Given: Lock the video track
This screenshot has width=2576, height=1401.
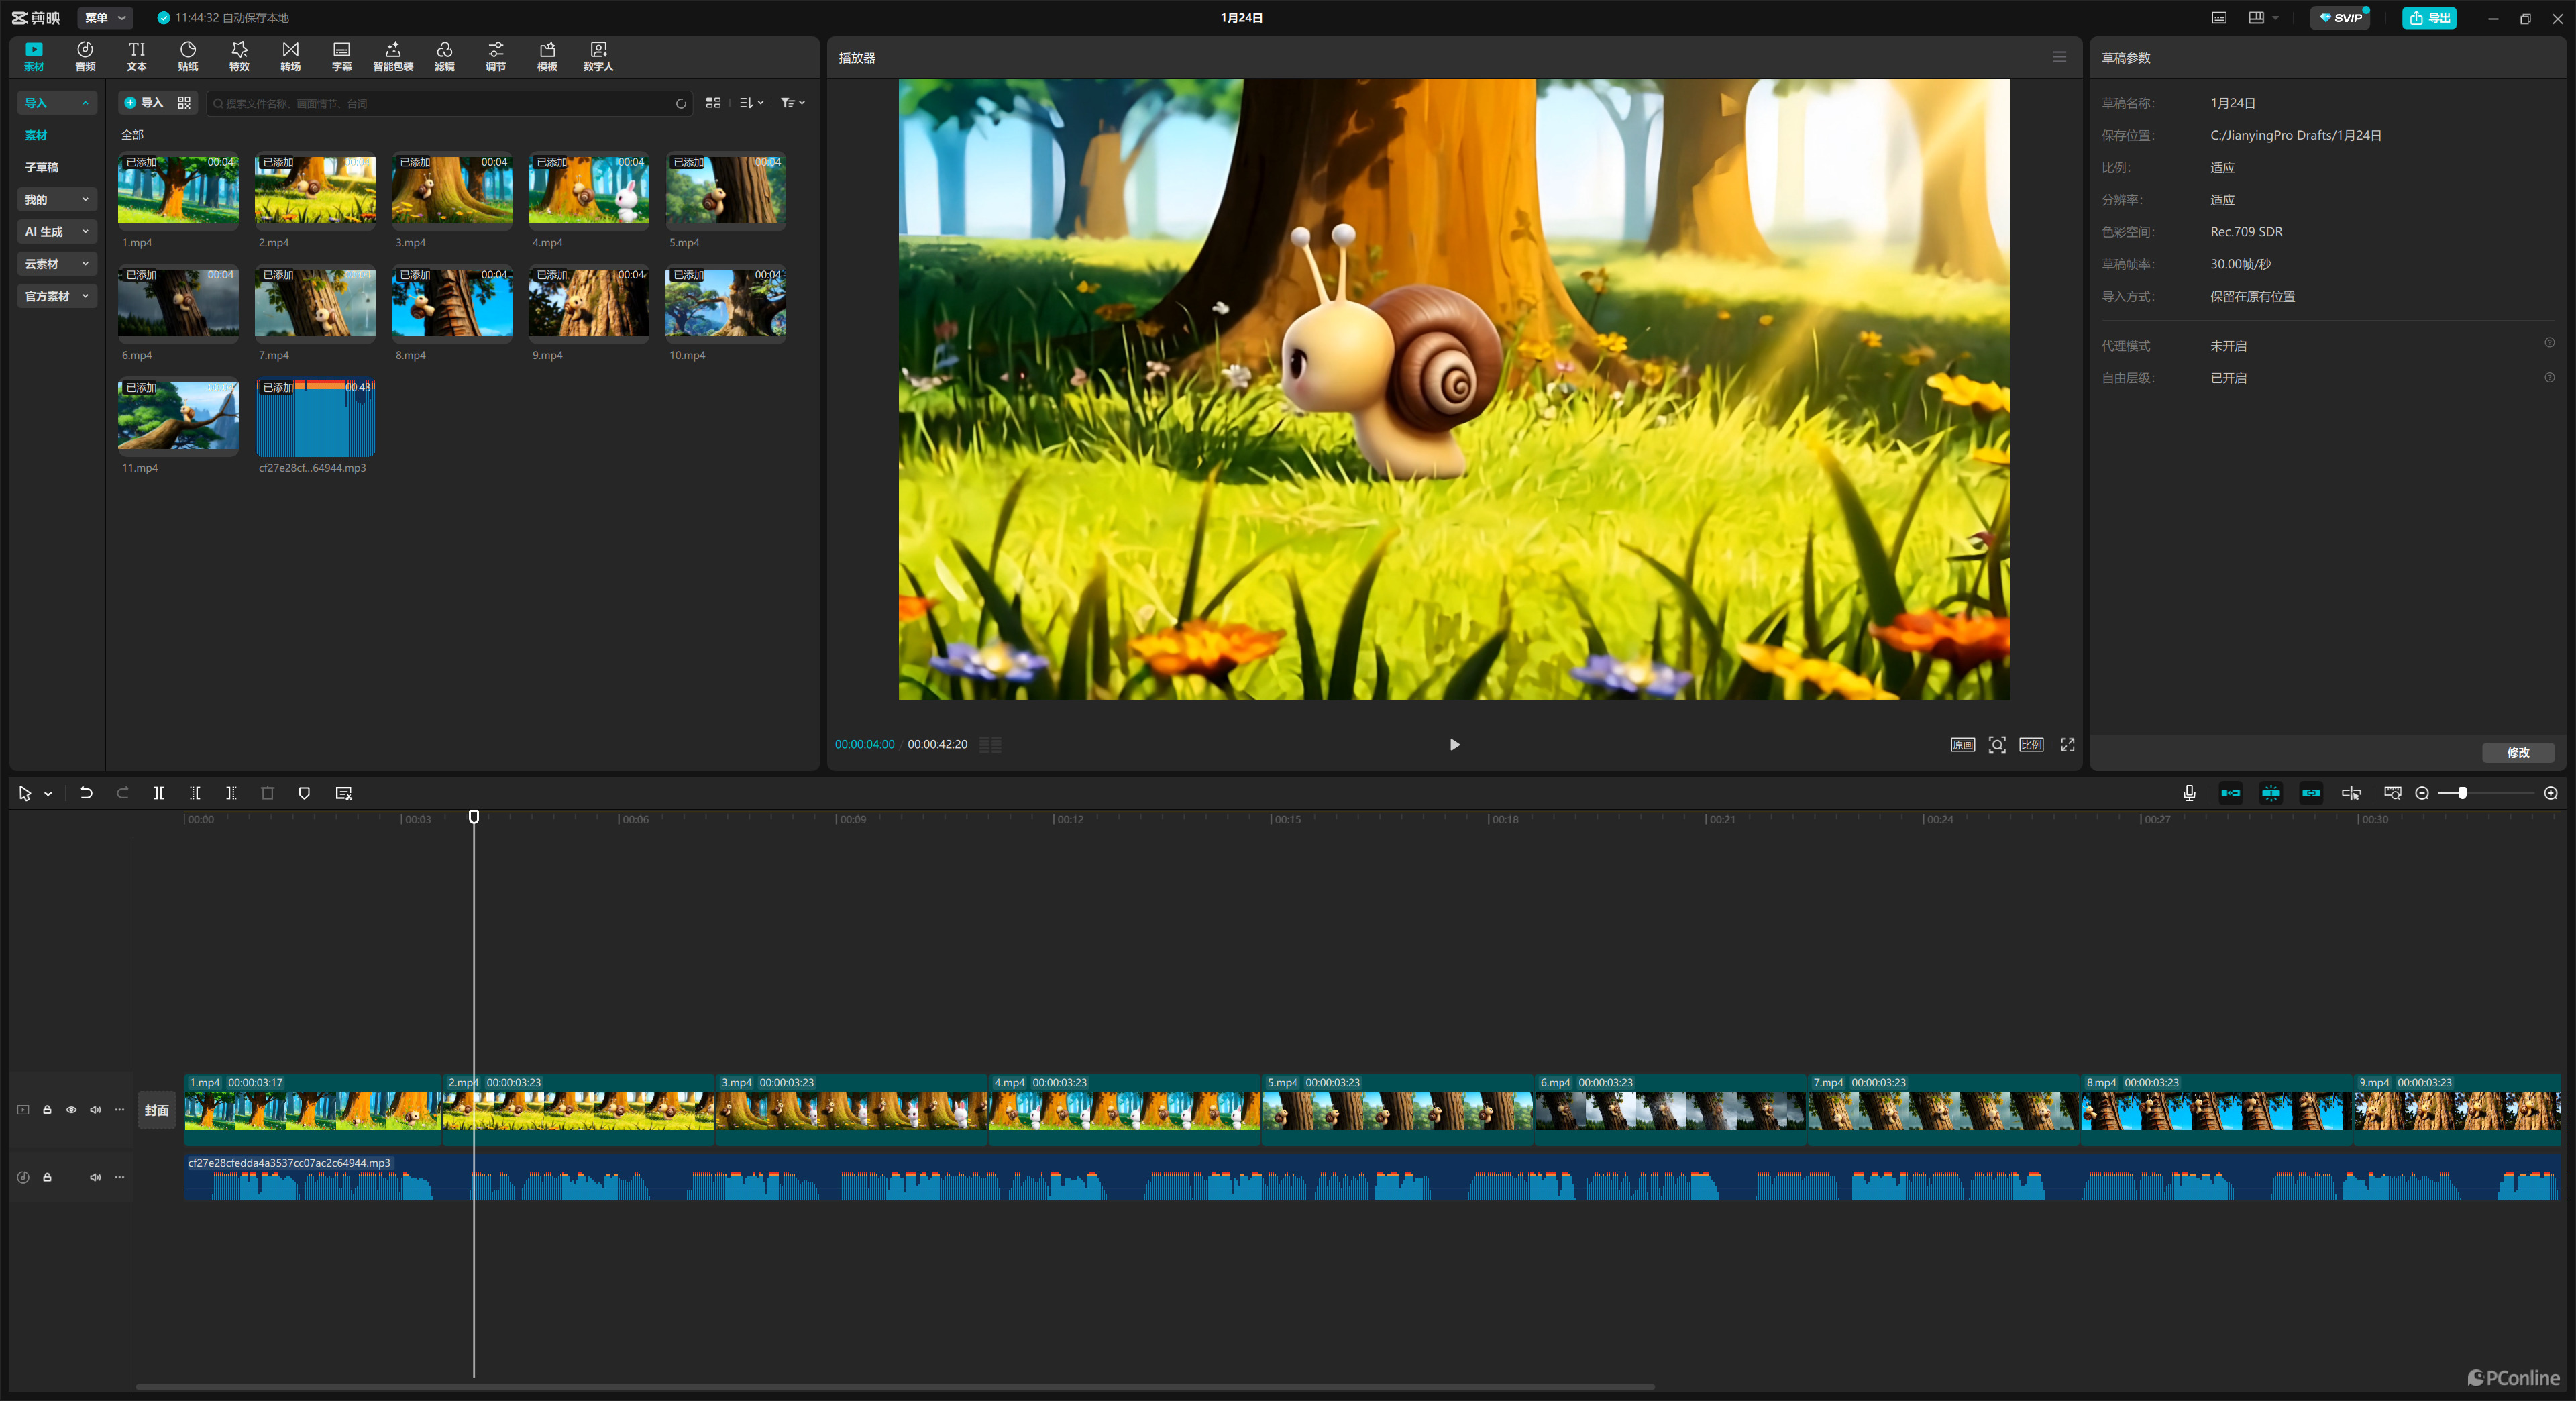Looking at the screenshot, I should click(x=47, y=1110).
